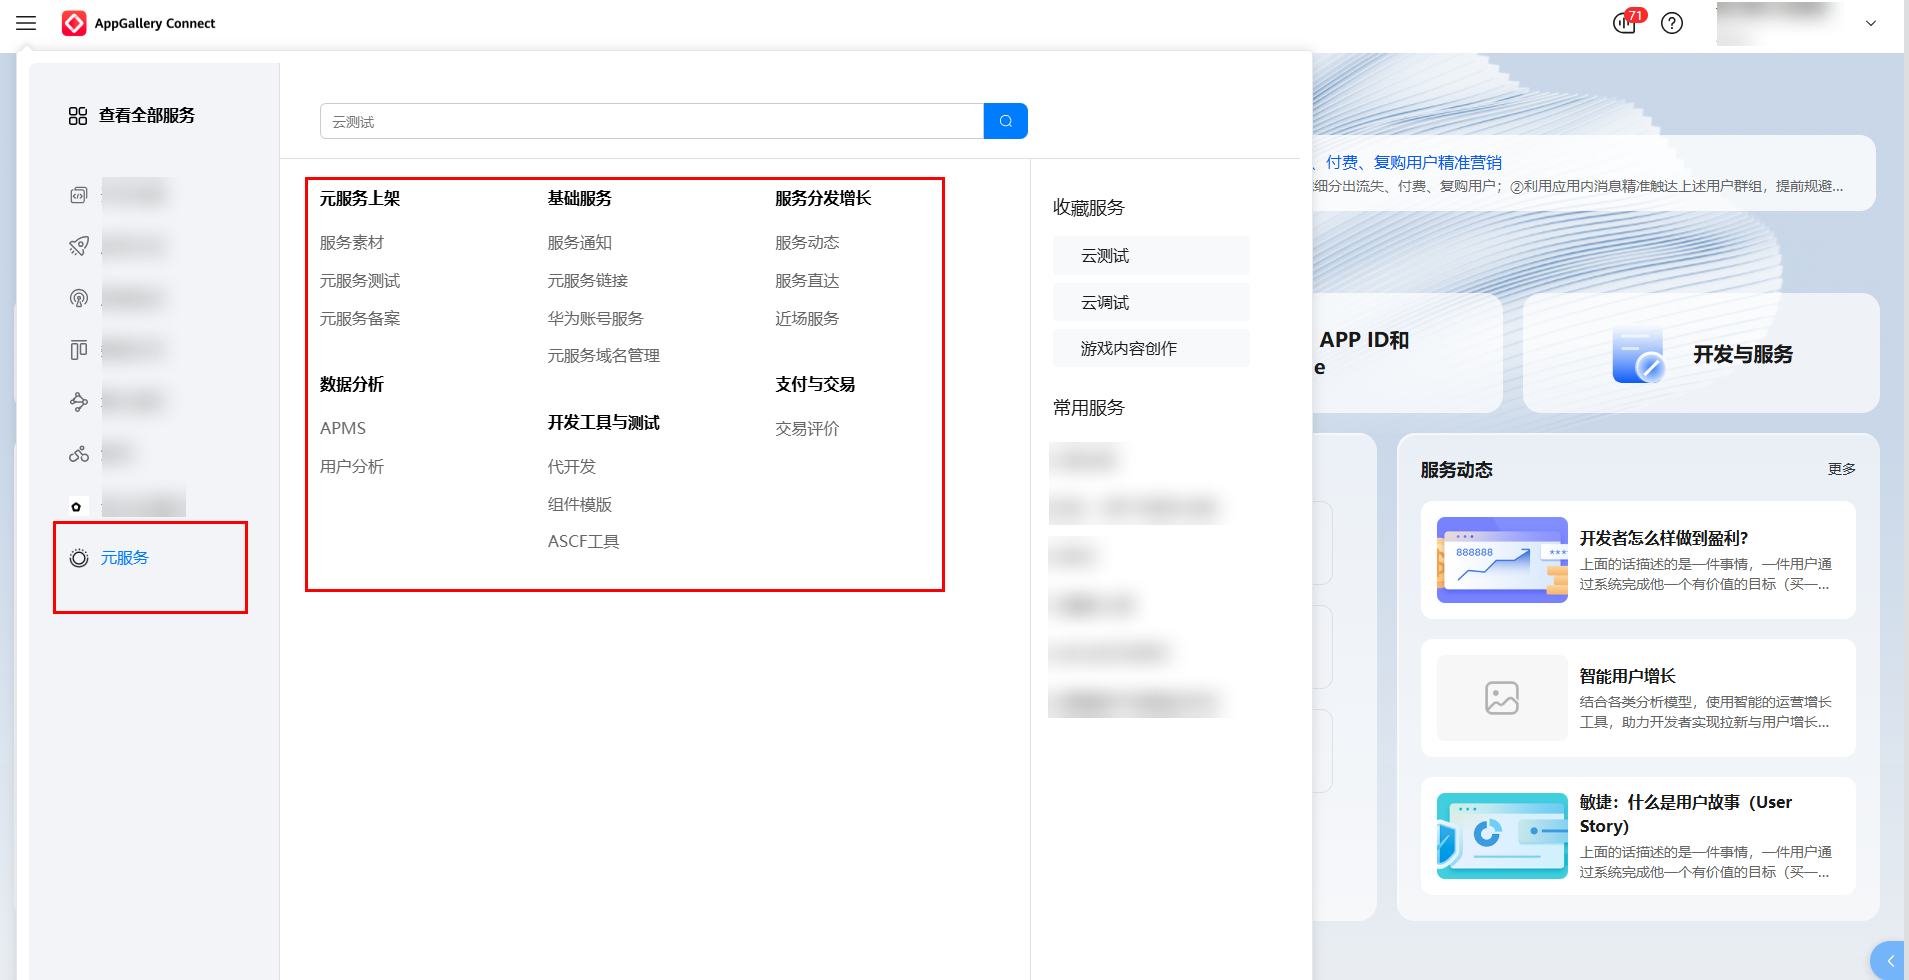The width and height of the screenshot is (1909, 980).
Task: Open the Help question mark icon
Action: [1671, 23]
